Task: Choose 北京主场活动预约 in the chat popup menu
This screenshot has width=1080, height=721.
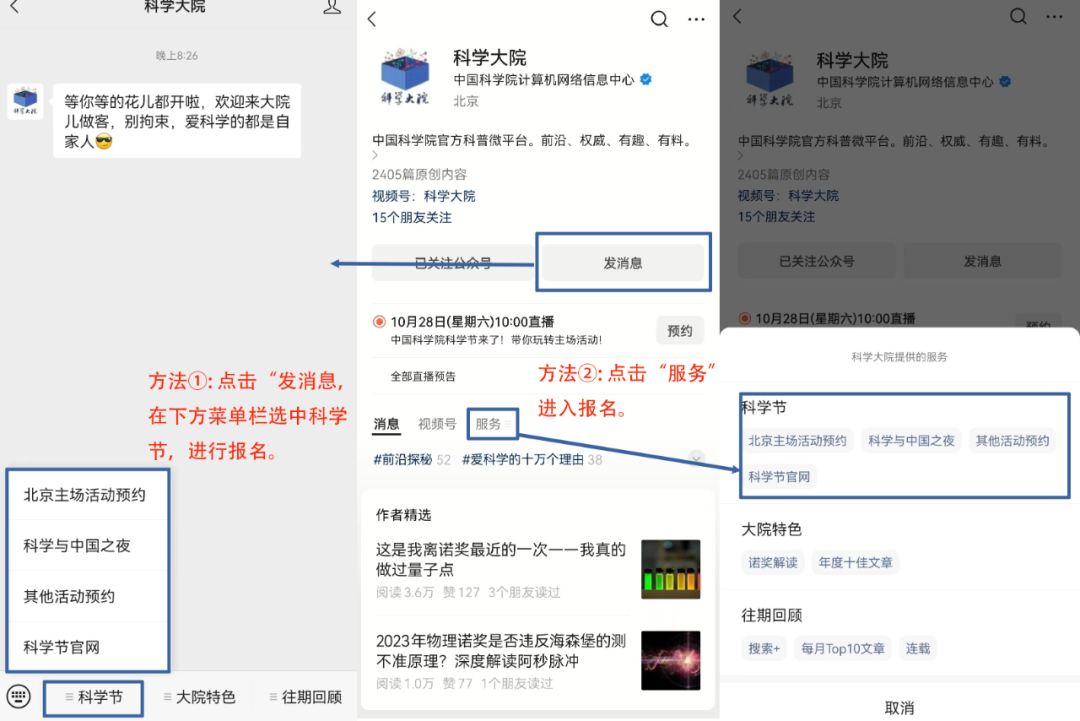Action: tap(87, 495)
